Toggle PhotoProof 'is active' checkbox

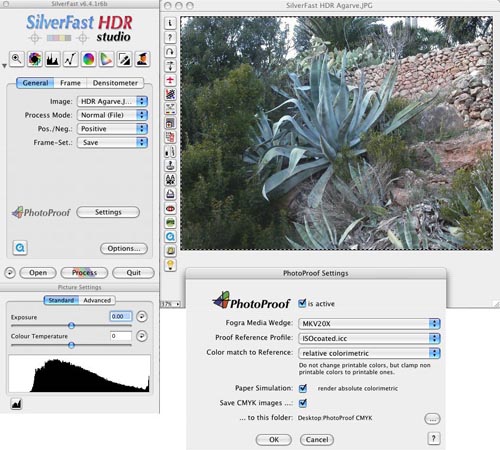coord(302,303)
